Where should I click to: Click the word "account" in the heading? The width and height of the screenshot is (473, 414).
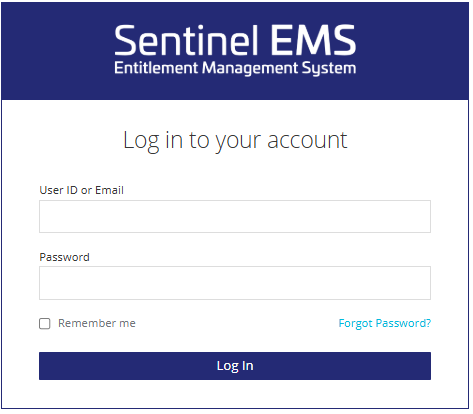coord(307,140)
